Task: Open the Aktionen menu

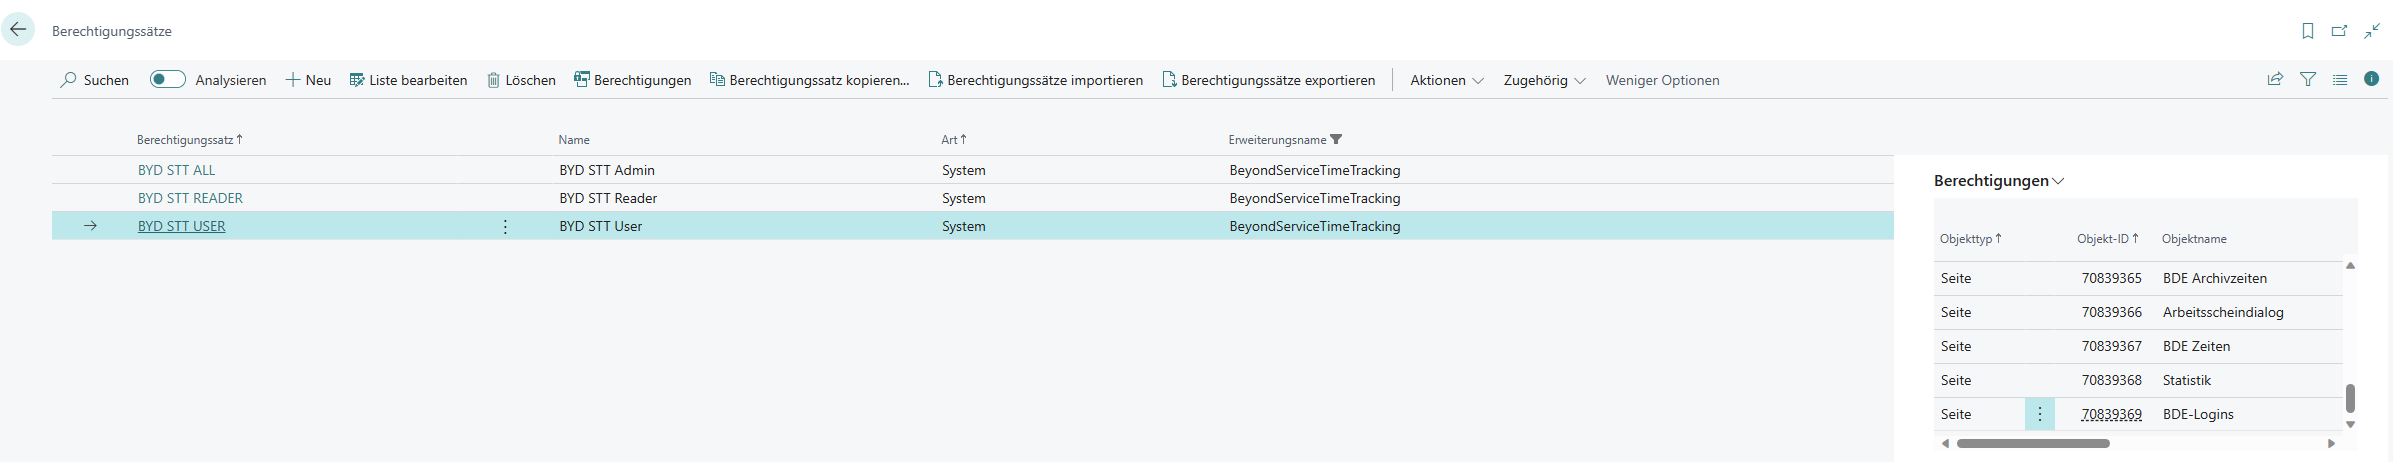Action: [1446, 80]
